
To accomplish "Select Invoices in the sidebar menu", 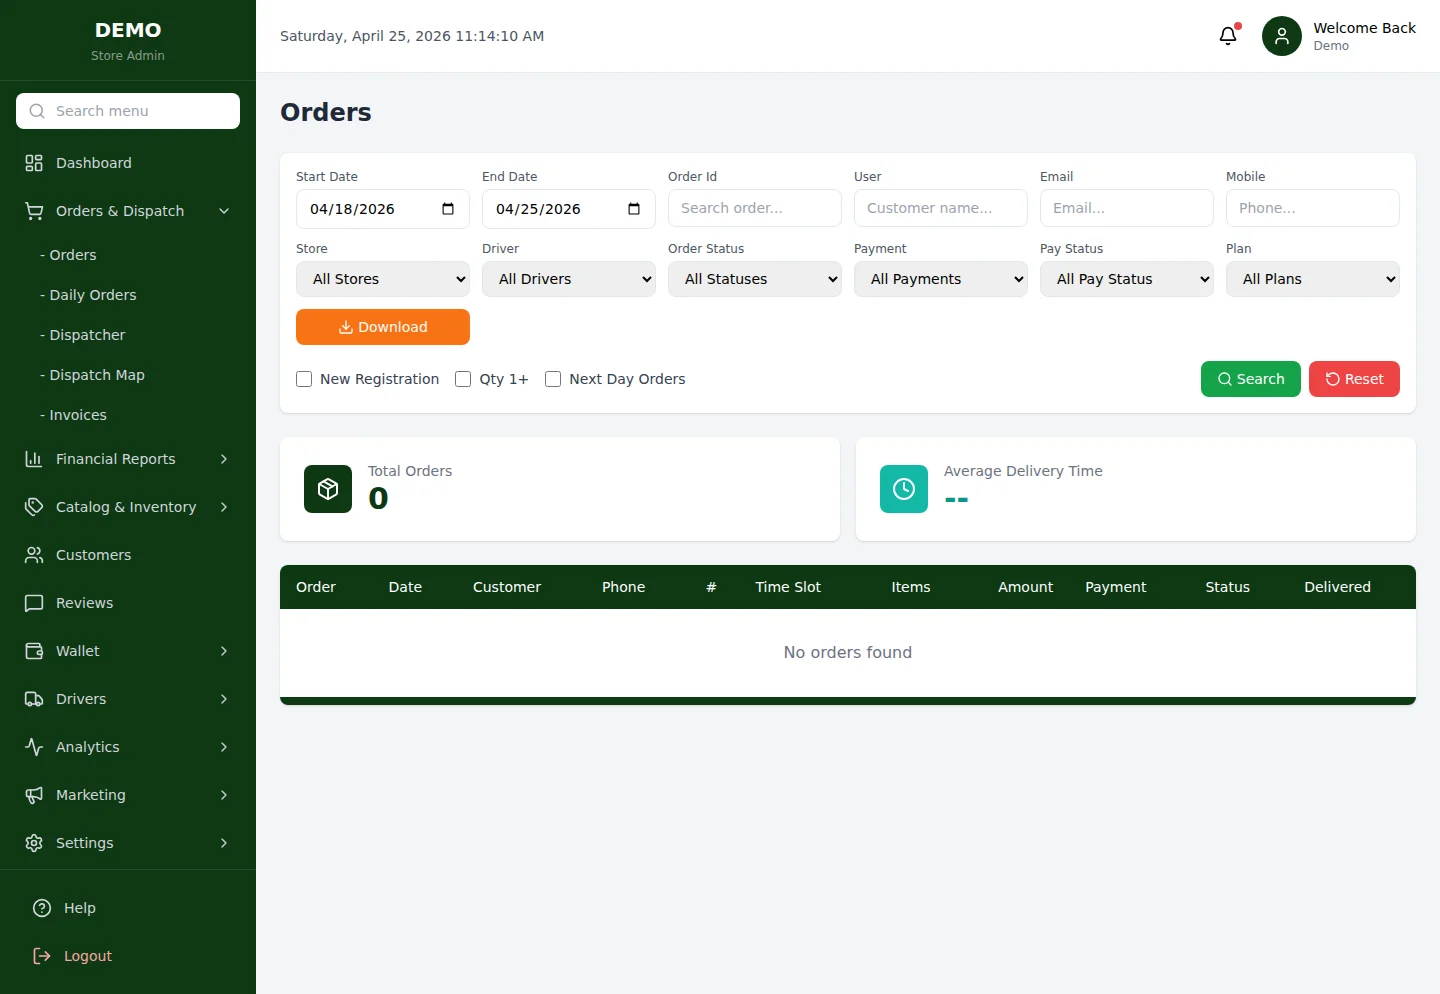I will 77,415.
